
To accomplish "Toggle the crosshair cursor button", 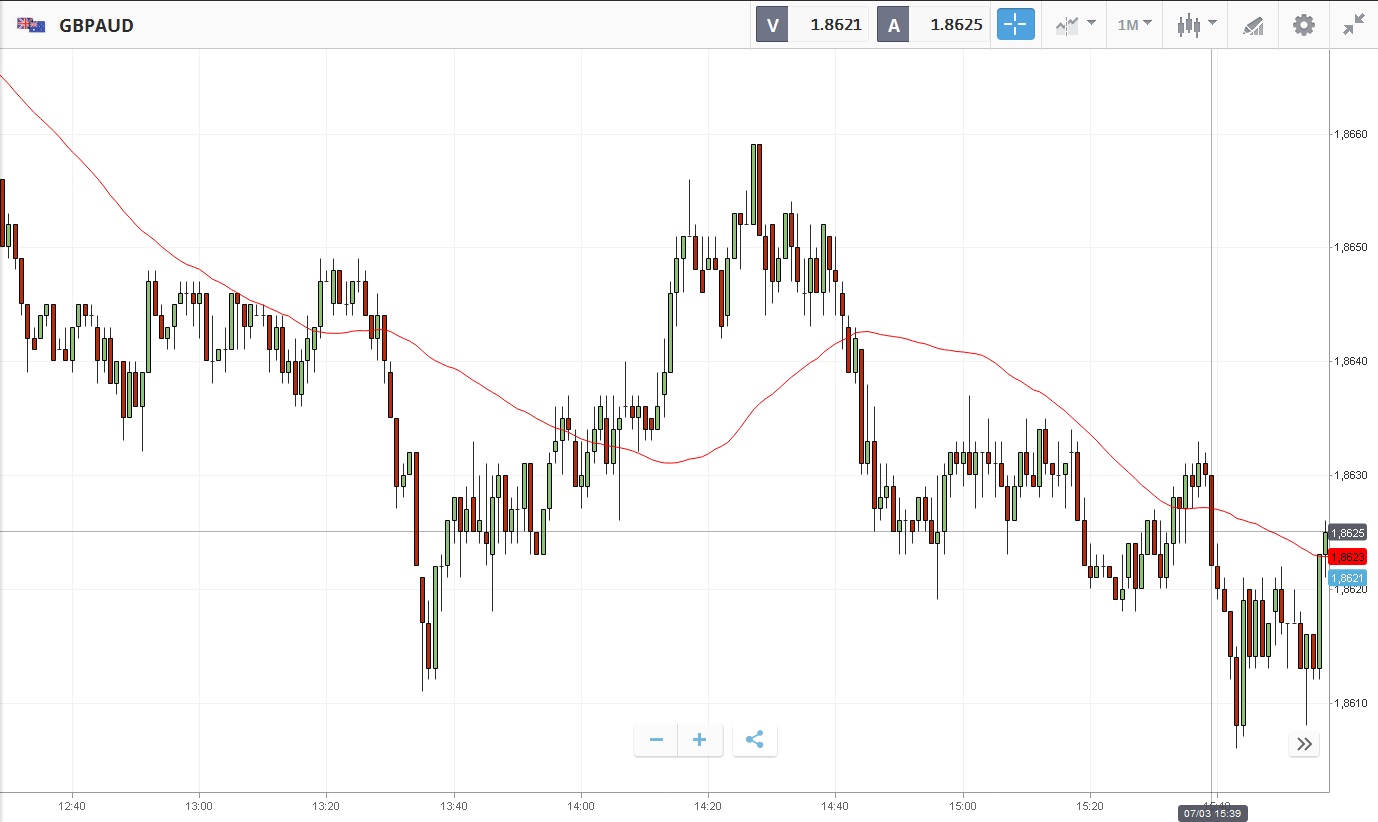I will pos(1015,25).
